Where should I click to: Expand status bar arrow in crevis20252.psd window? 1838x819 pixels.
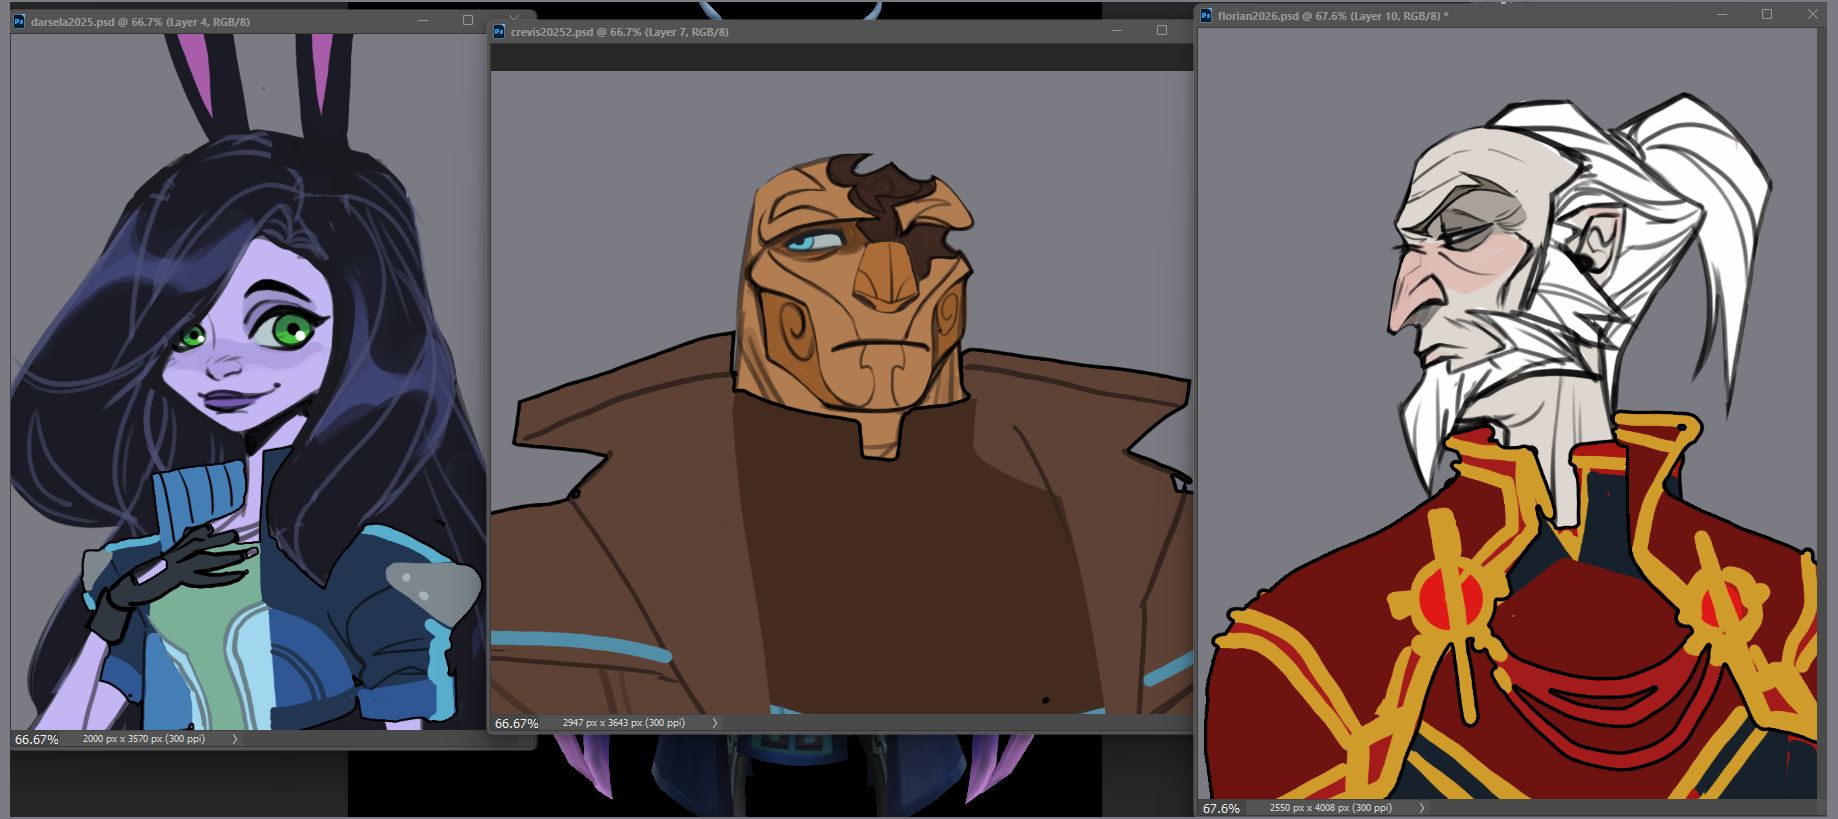coord(714,723)
